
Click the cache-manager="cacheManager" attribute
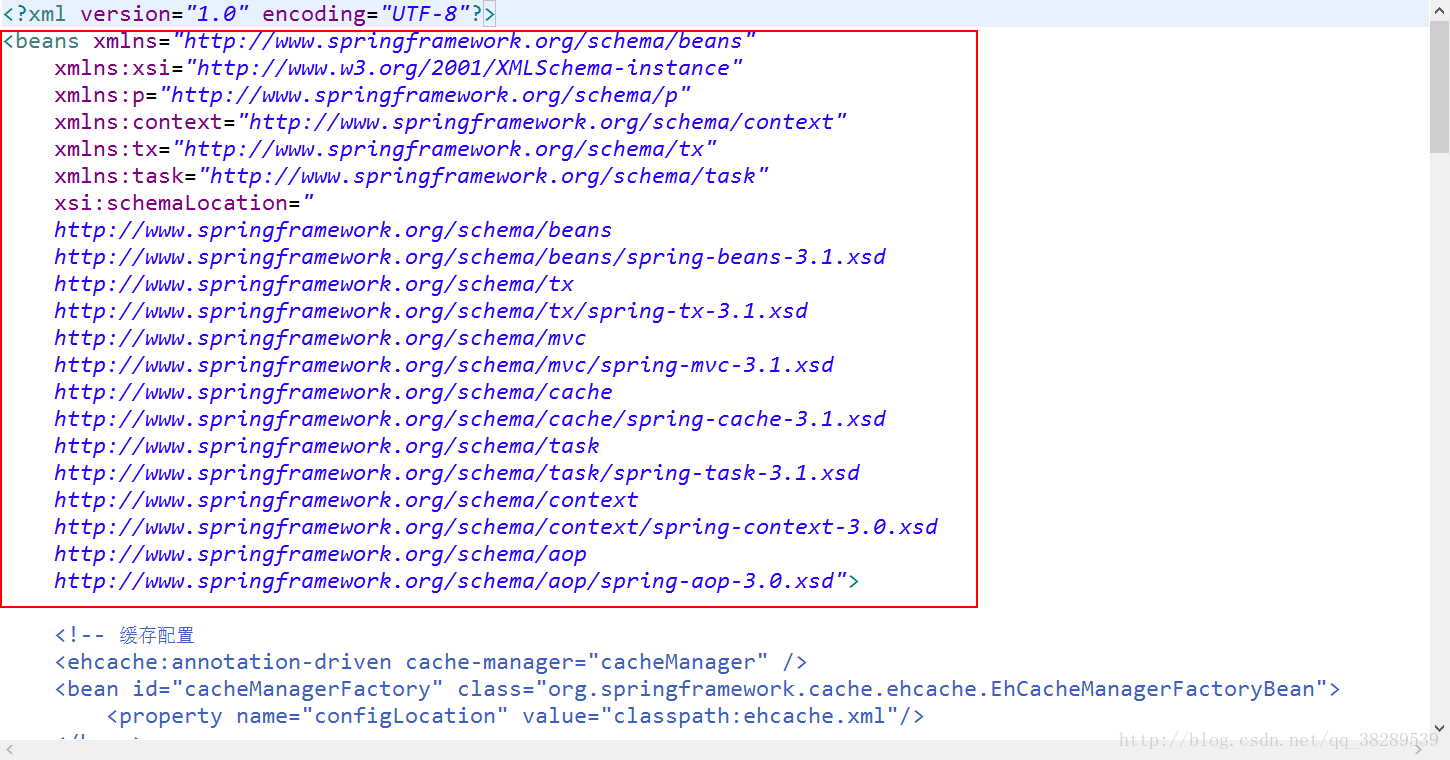[x=587, y=663]
